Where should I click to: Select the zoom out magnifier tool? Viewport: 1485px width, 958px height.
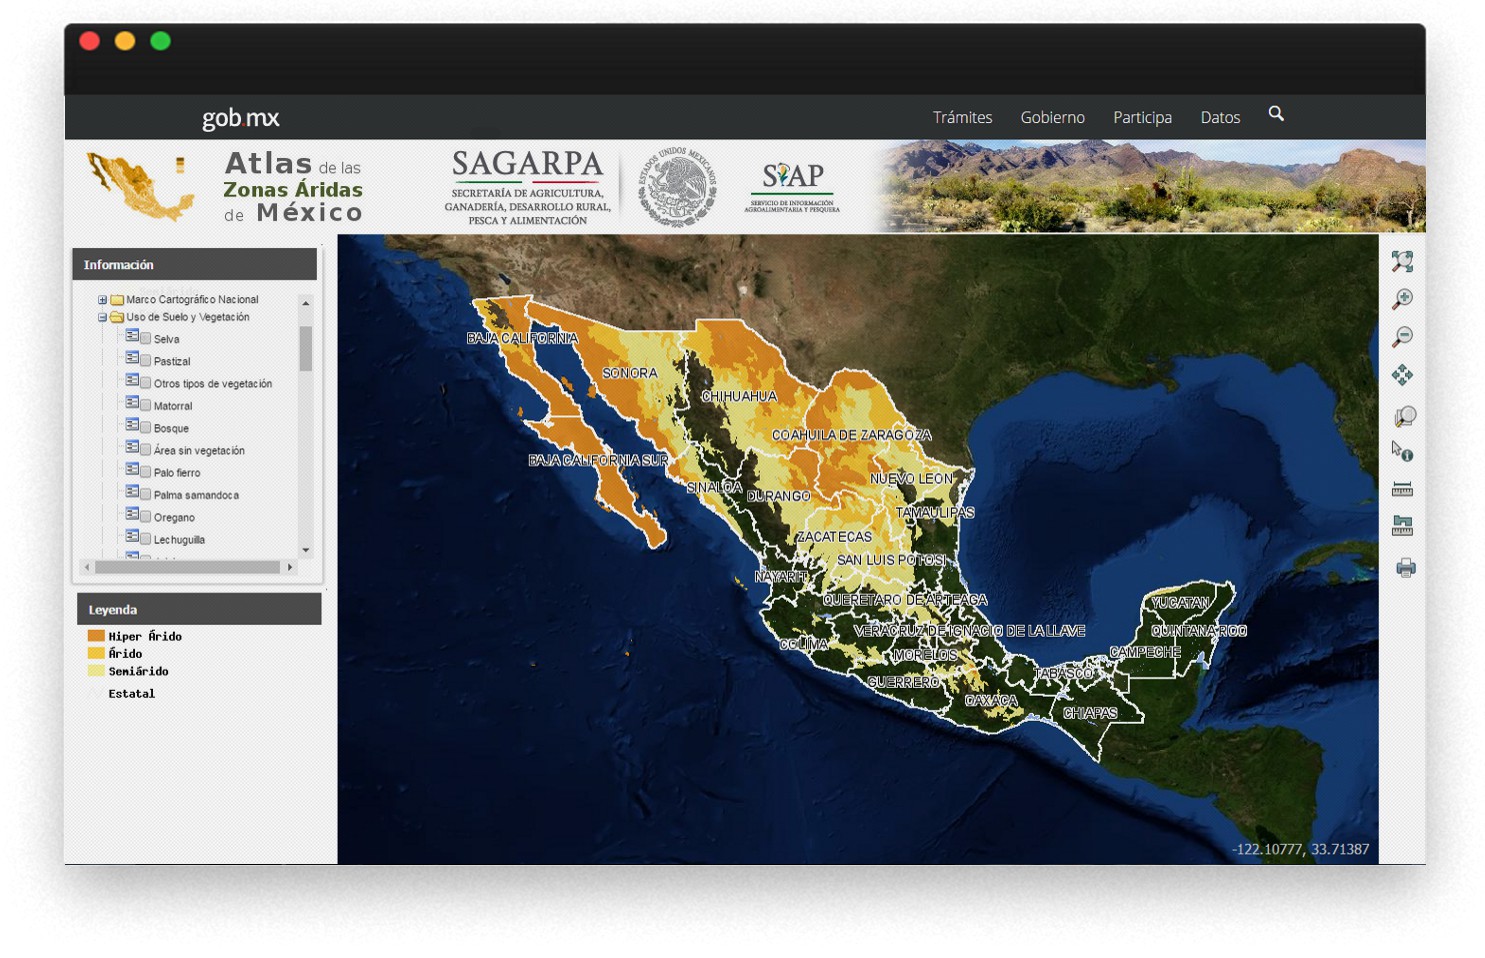[1402, 337]
